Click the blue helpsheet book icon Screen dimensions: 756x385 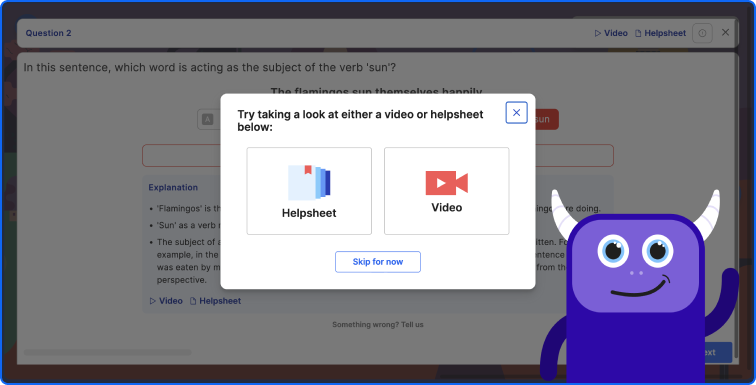(309, 182)
